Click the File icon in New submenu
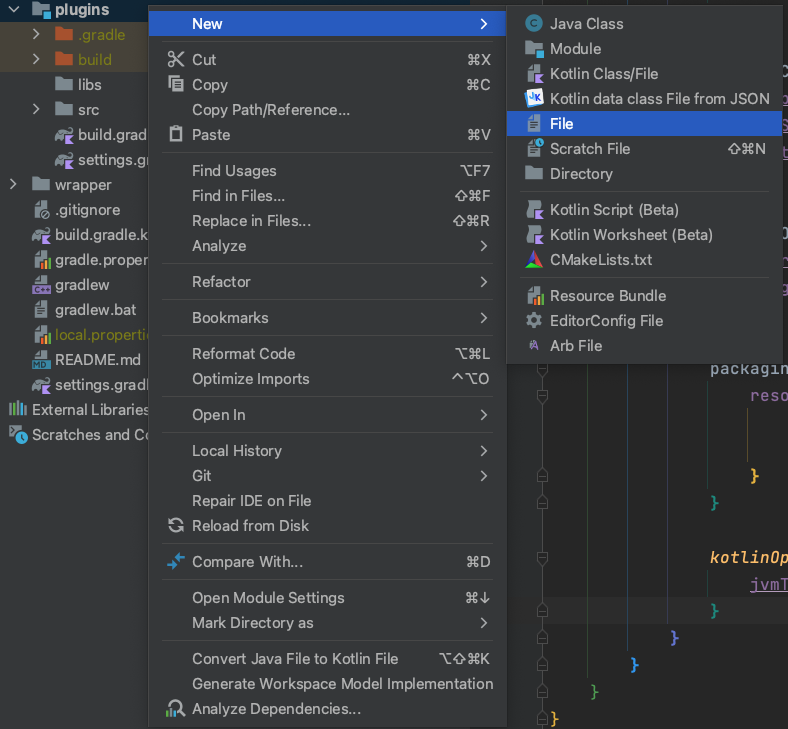The height and width of the screenshot is (729, 788). pyautogui.click(x=534, y=124)
